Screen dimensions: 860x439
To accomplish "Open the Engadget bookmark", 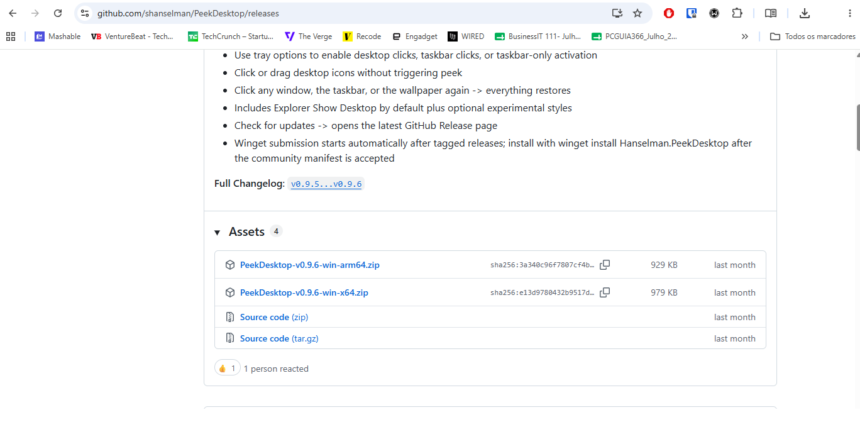I will click(415, 36).
